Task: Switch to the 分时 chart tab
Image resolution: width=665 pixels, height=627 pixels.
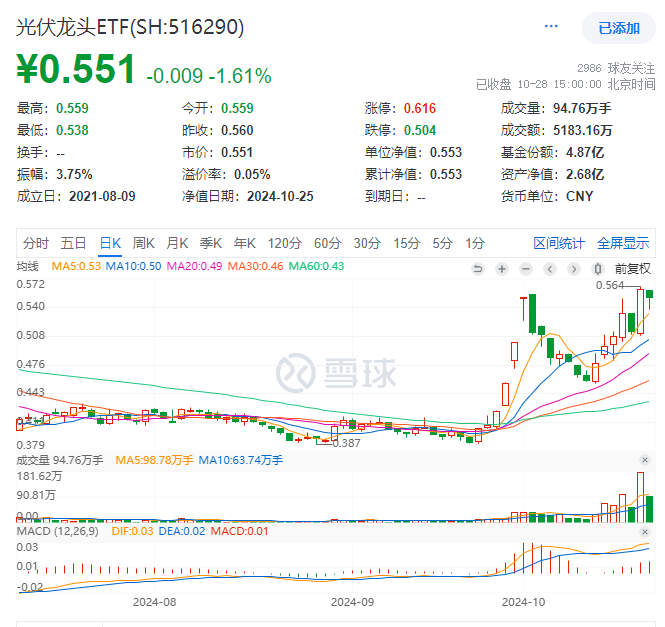Action: 36,244
